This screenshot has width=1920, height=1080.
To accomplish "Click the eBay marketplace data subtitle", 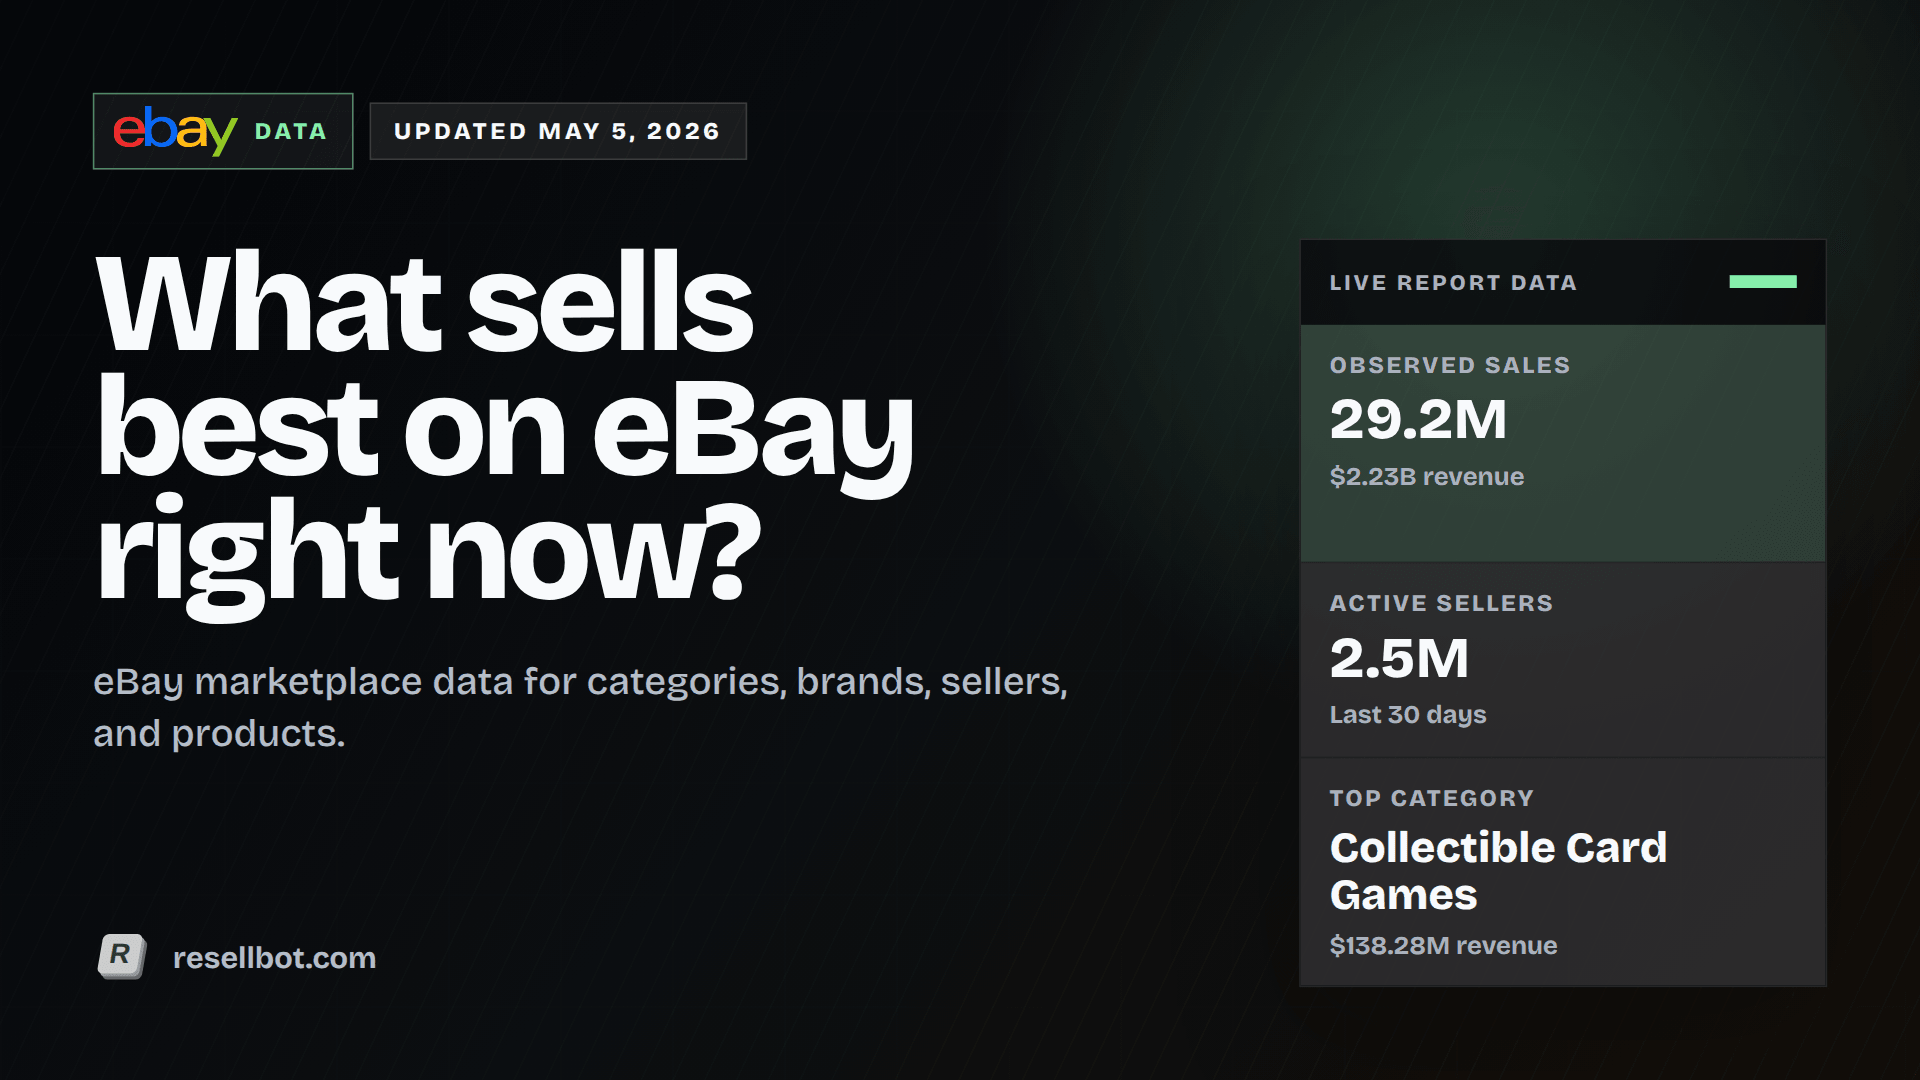I will click(581, 707).
